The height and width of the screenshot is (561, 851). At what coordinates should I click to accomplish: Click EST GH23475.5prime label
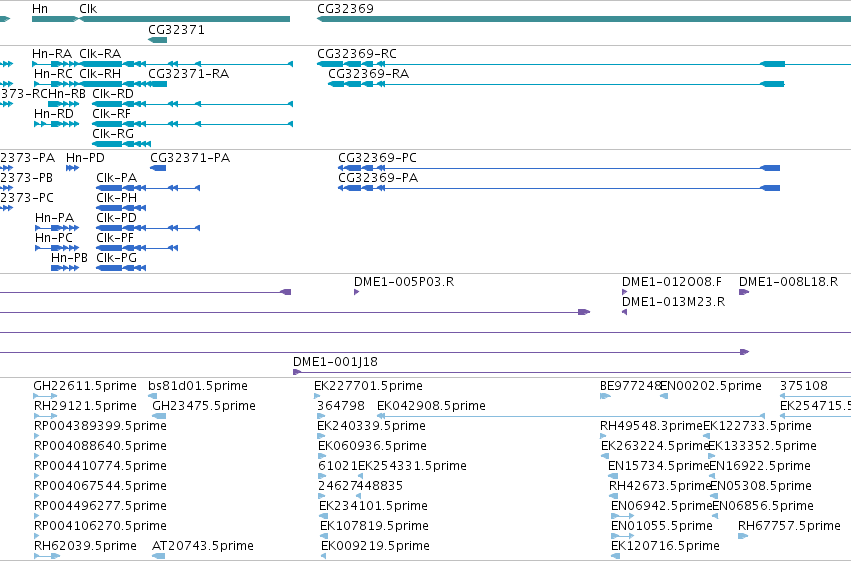(x=204, y=406)
